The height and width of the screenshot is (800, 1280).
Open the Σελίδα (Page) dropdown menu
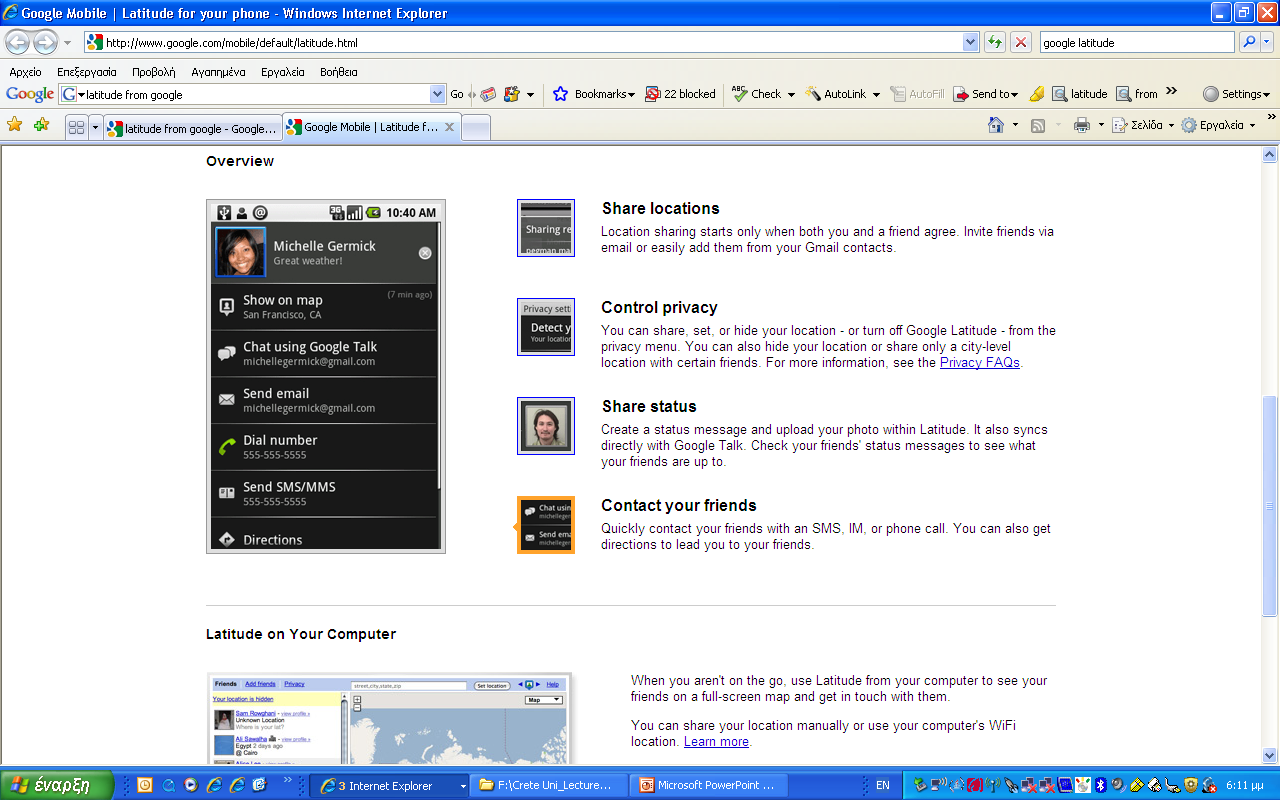coord(1141,125)
